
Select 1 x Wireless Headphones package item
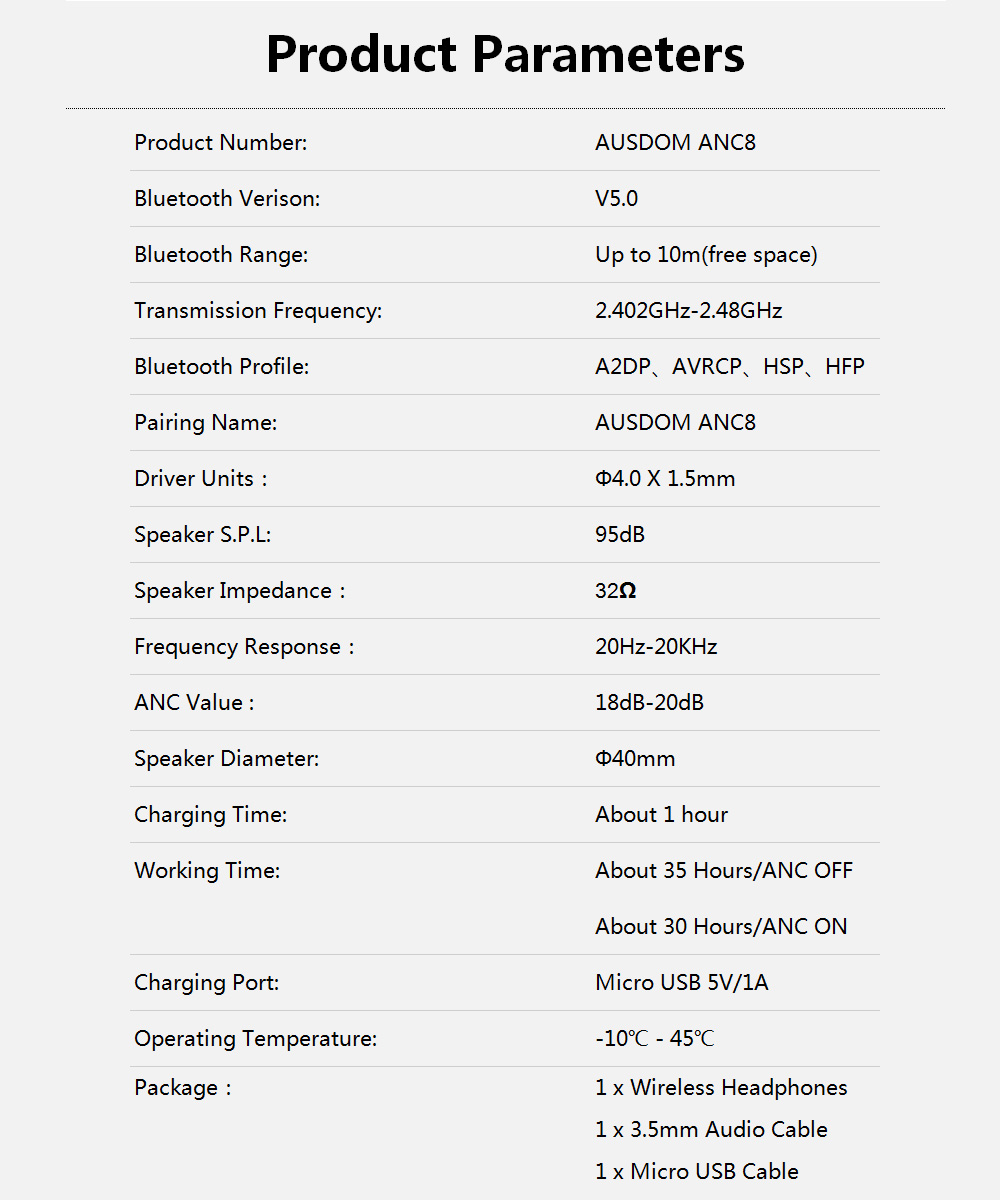pos(721,1088)
